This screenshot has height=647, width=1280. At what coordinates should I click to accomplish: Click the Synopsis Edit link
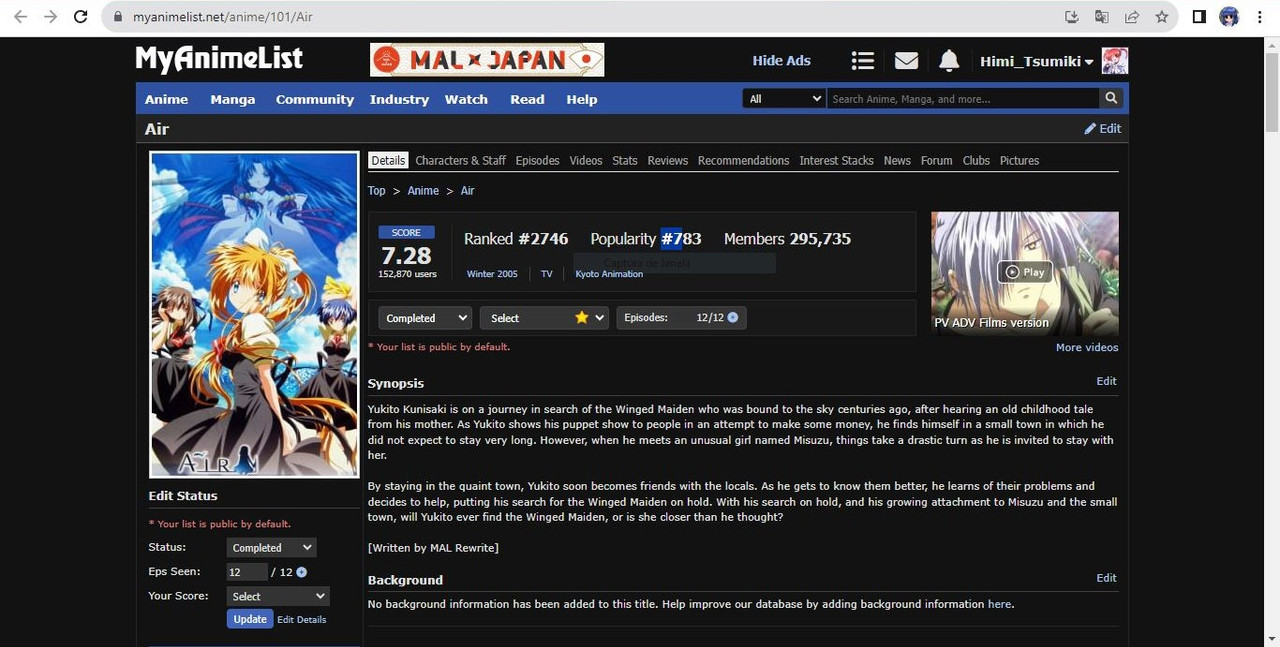[1106, 381]
